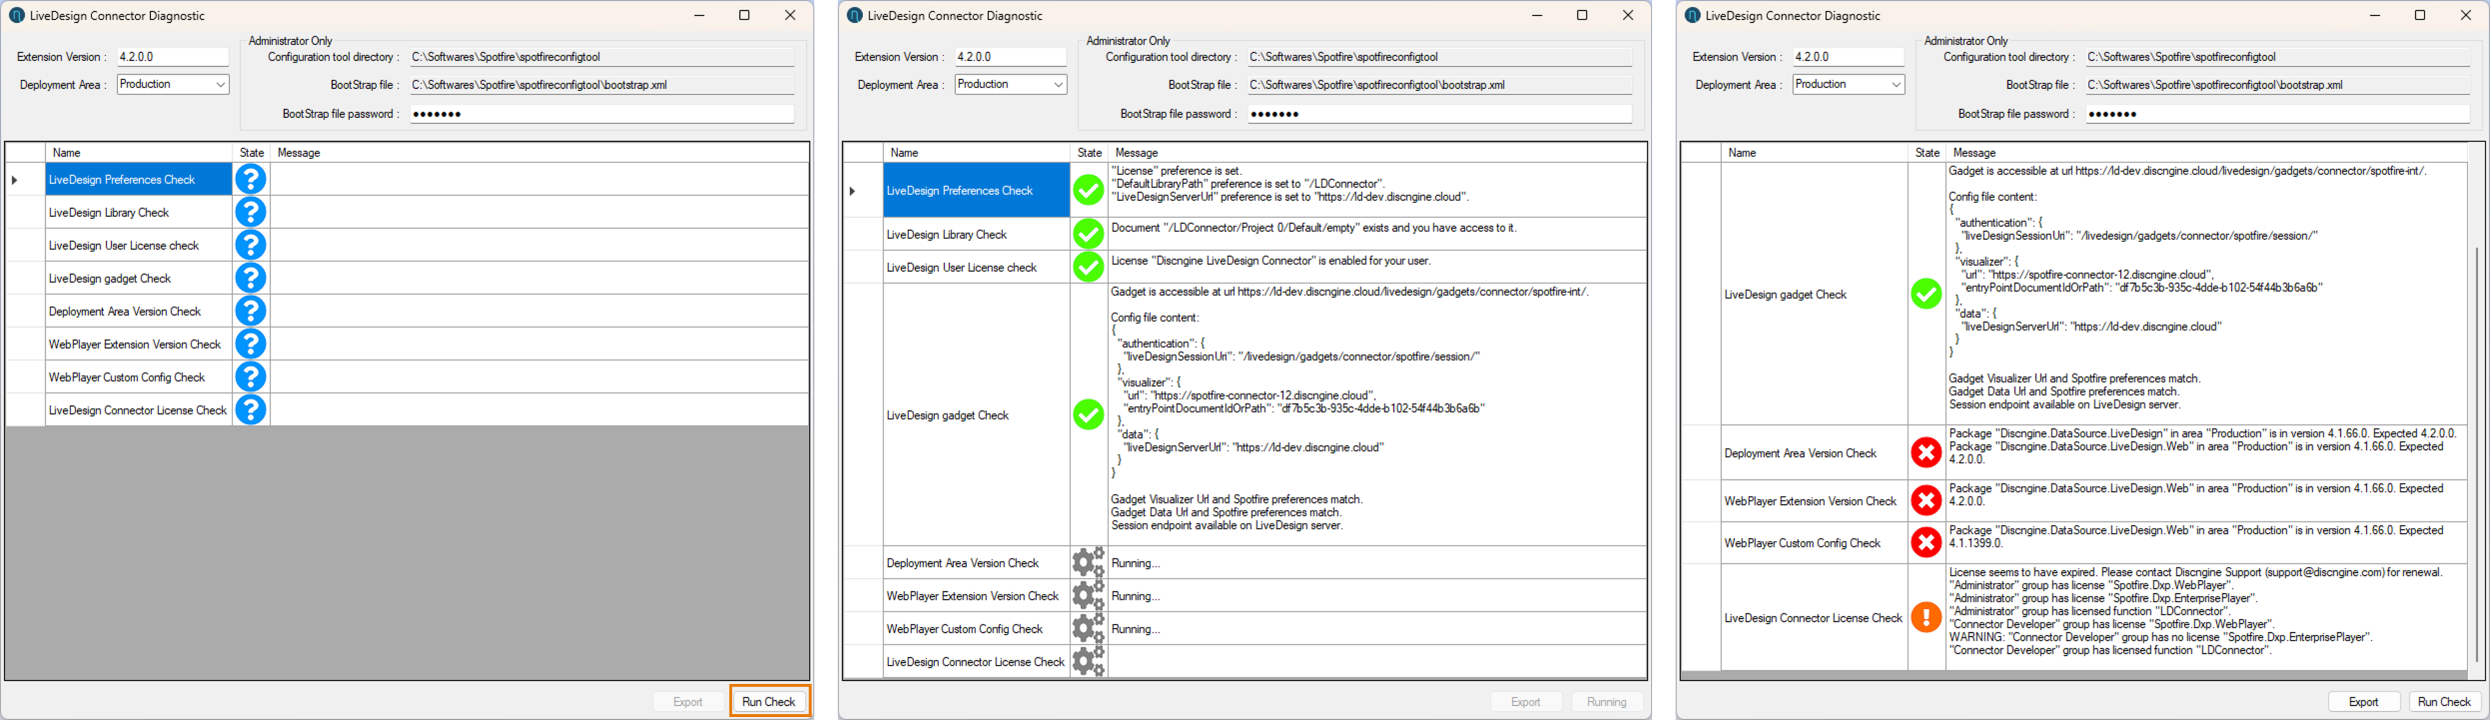Image resolution: width=2490 pixels, height=720 pixels.
Task: Click question-mark icon for LiveDesign User License check, left window
Action: tap(251, 245)
